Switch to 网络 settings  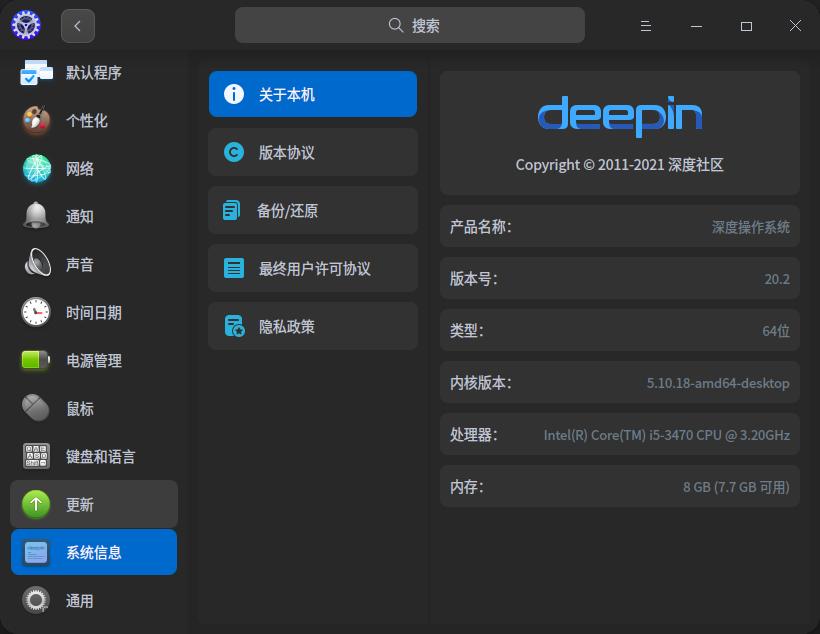coord(94,168)
